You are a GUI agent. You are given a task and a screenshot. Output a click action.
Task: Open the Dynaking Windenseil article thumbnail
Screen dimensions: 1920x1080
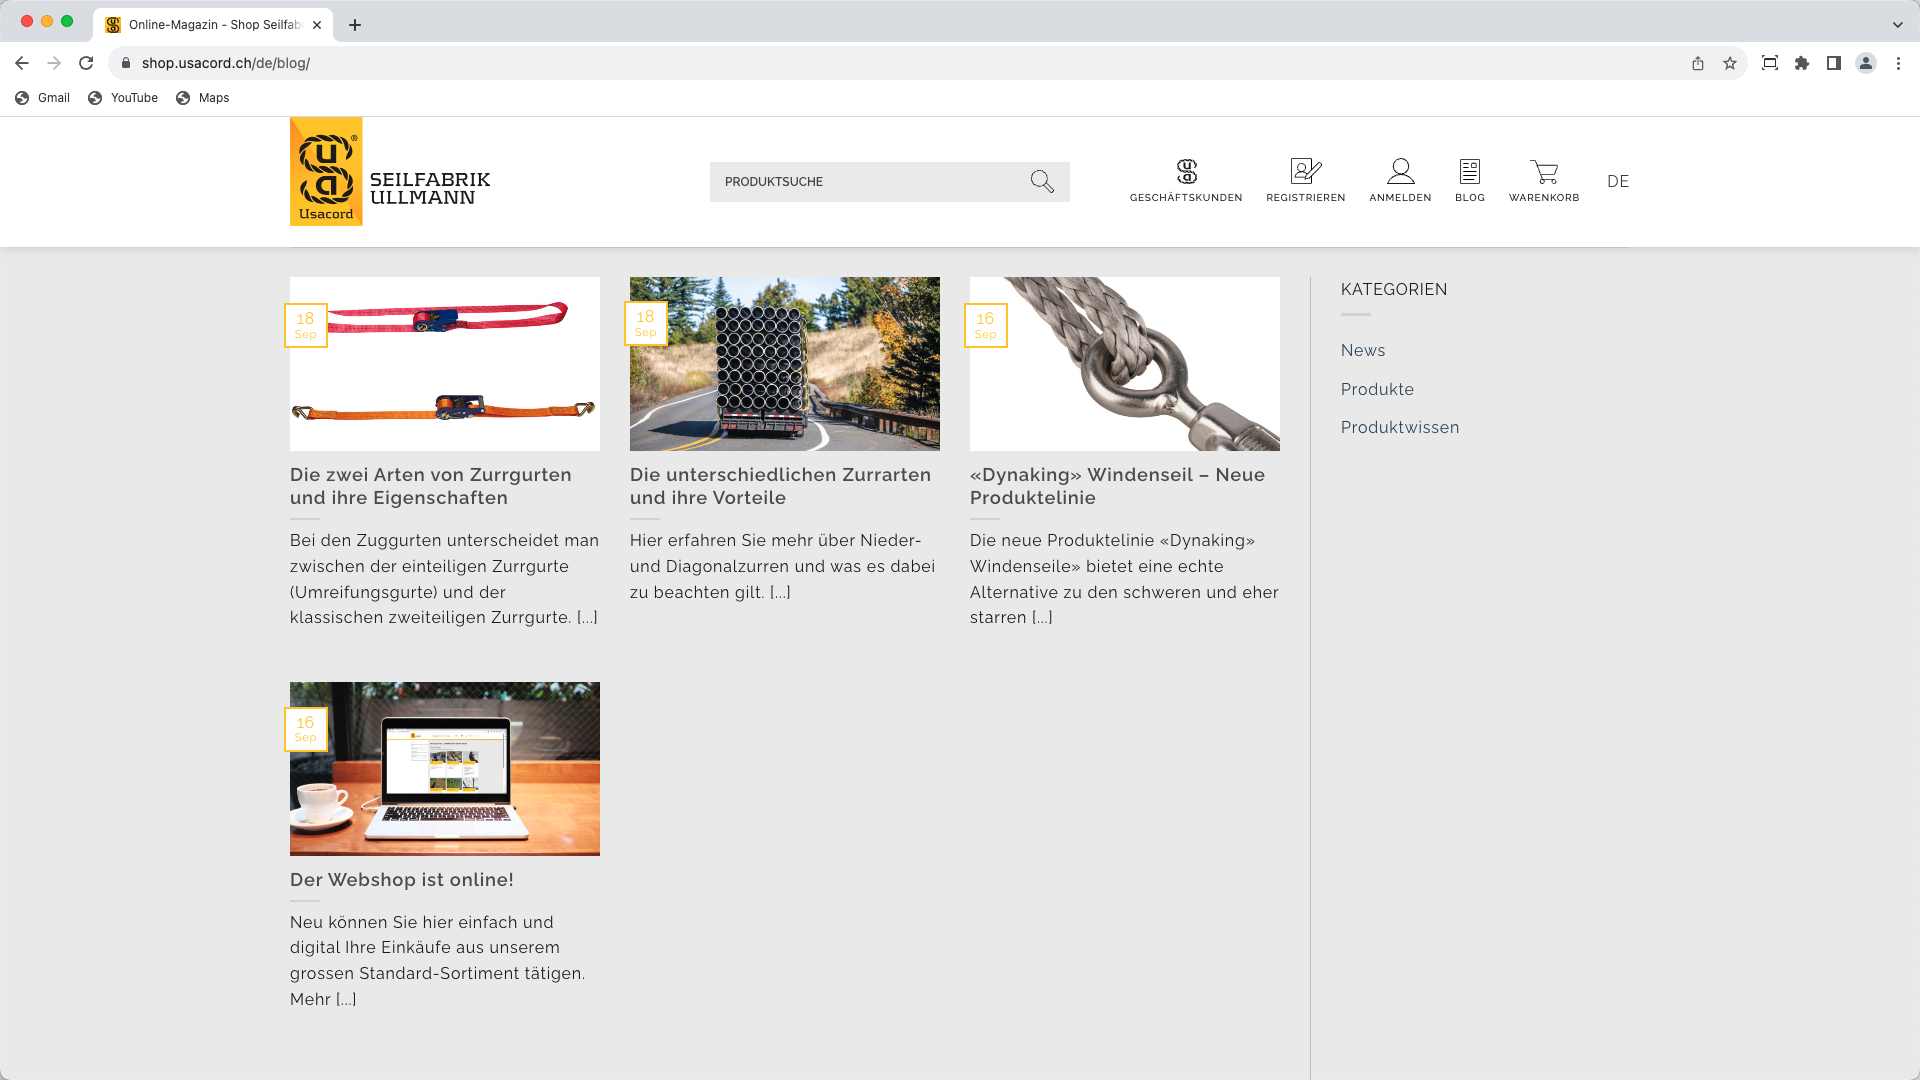click(1124, 364)
